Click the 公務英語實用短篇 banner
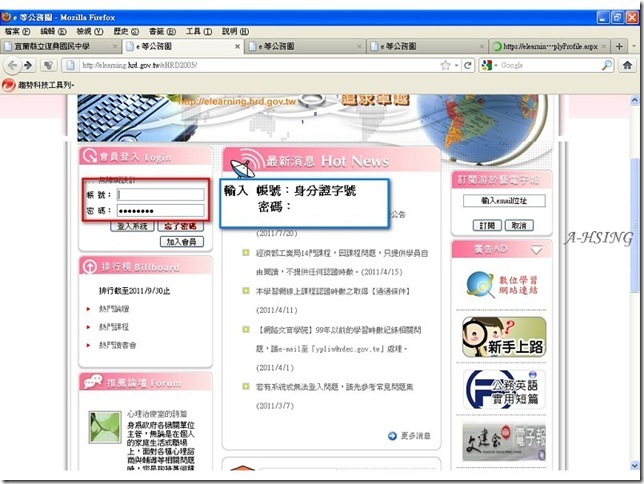Image resolution: width=644 pixels, height=484 pixels. point(504,389)
